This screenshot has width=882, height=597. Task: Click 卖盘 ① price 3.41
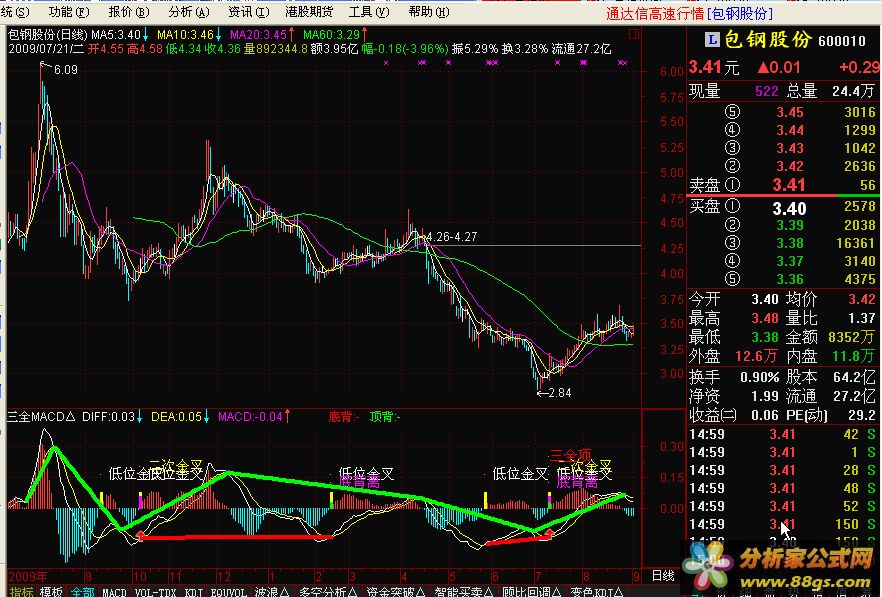(x=789, y=185)
